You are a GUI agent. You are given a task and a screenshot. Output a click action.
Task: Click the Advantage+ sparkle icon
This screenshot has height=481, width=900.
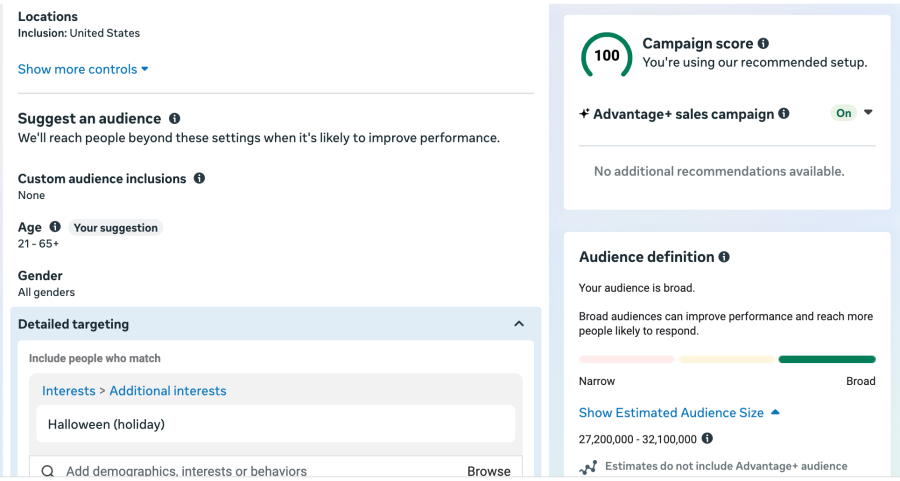[x=584, y=114]
